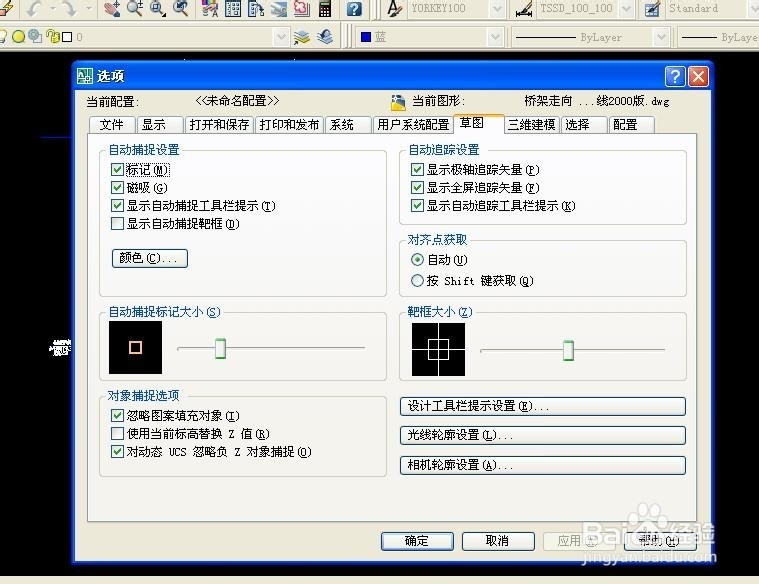Open the Markup Set Manager icon
759x584 pixels.
click(302, 8)
